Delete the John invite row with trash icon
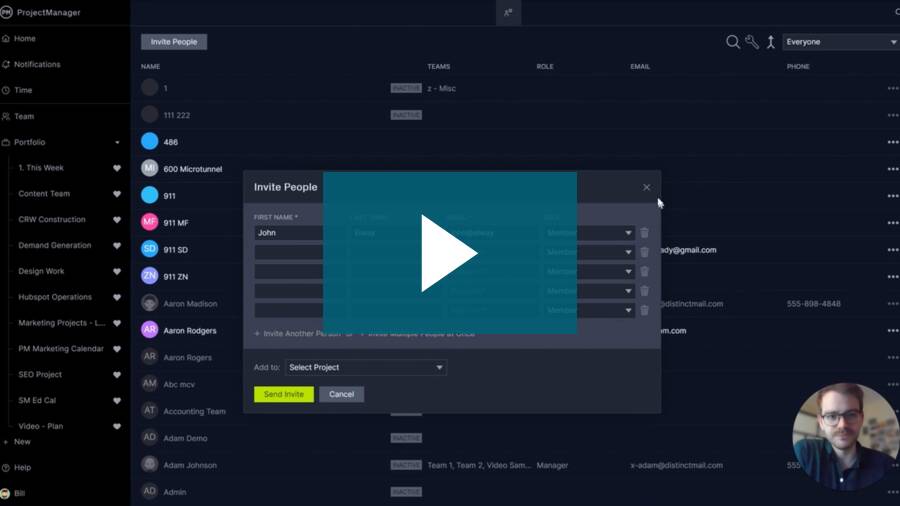The image size is (900, 506). (645, 233)
